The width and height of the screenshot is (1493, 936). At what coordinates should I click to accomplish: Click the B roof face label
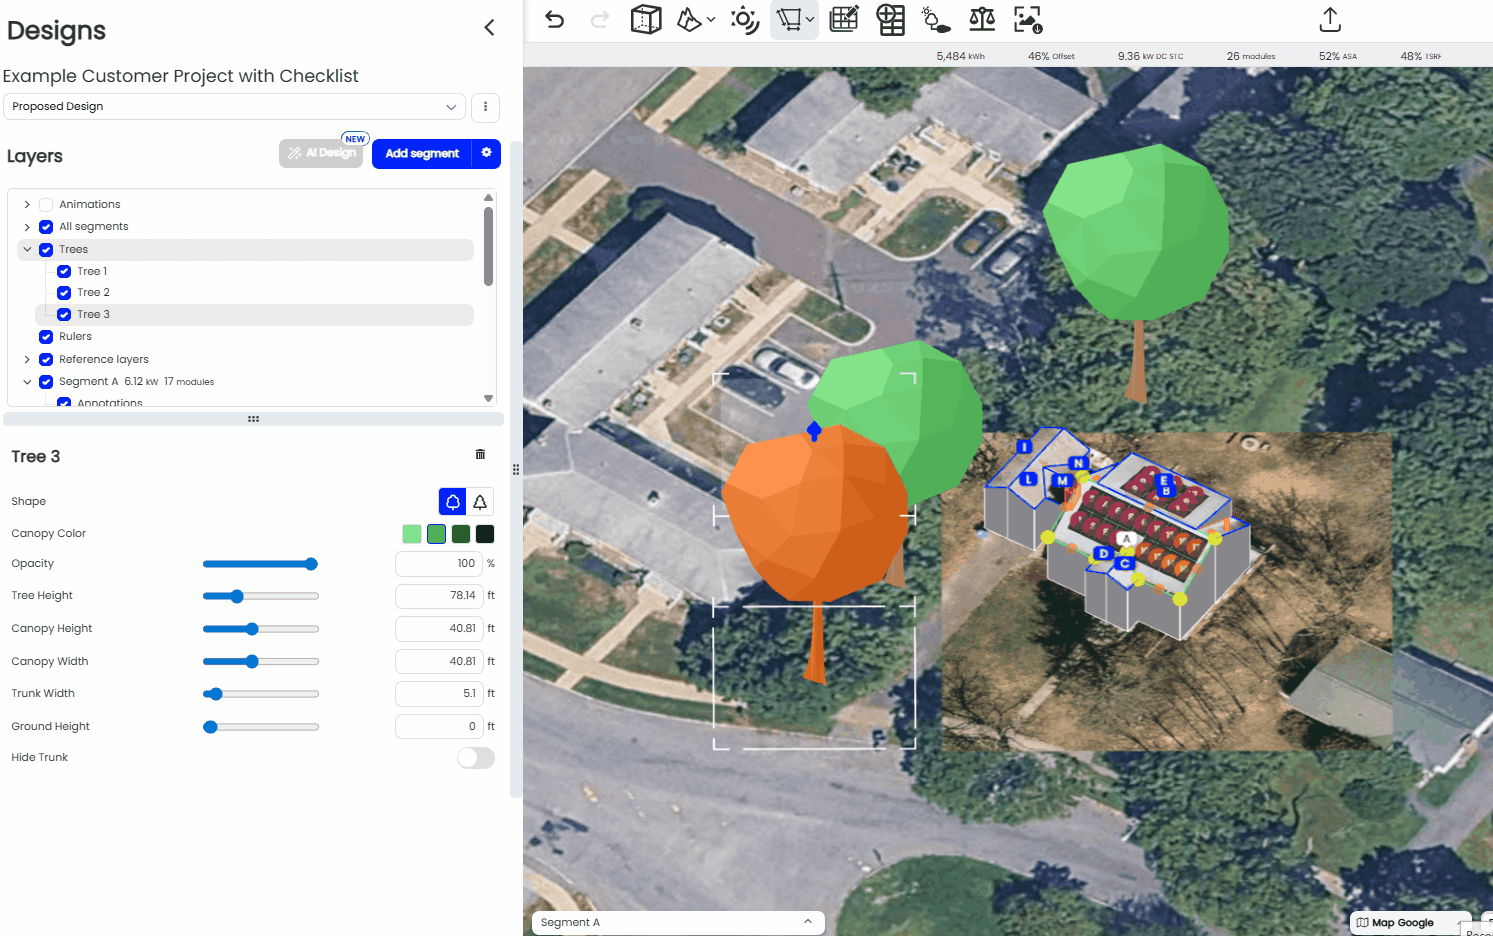click(x=1166, y=491)
